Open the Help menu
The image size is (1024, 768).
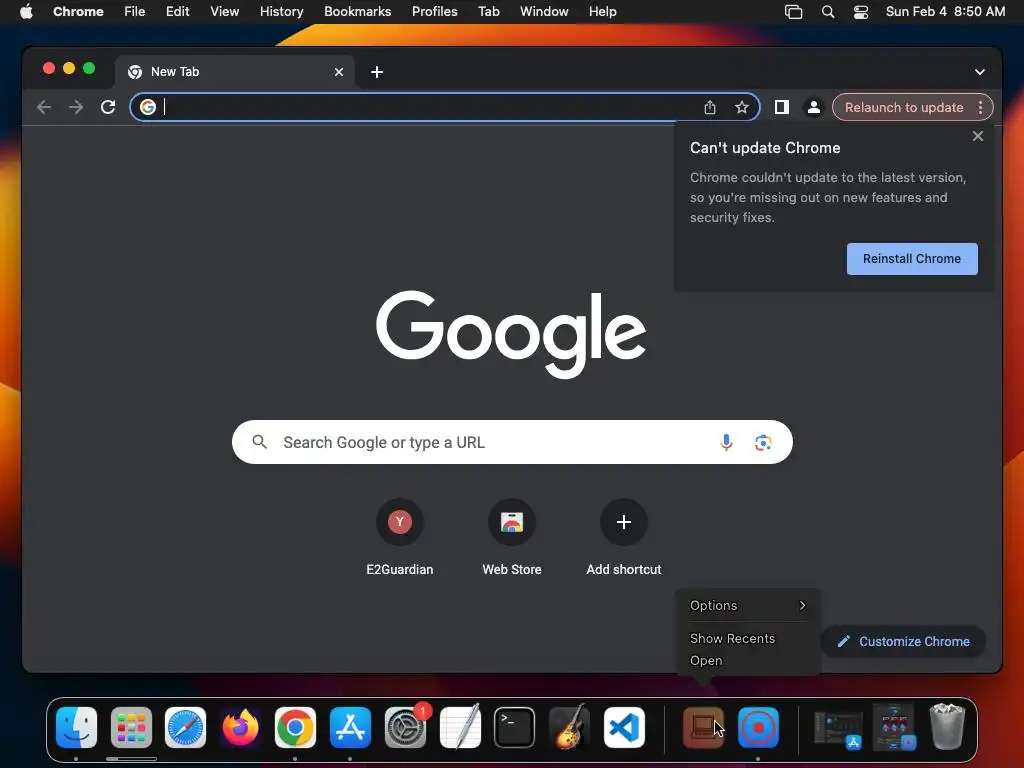click(x=602, y=11)
